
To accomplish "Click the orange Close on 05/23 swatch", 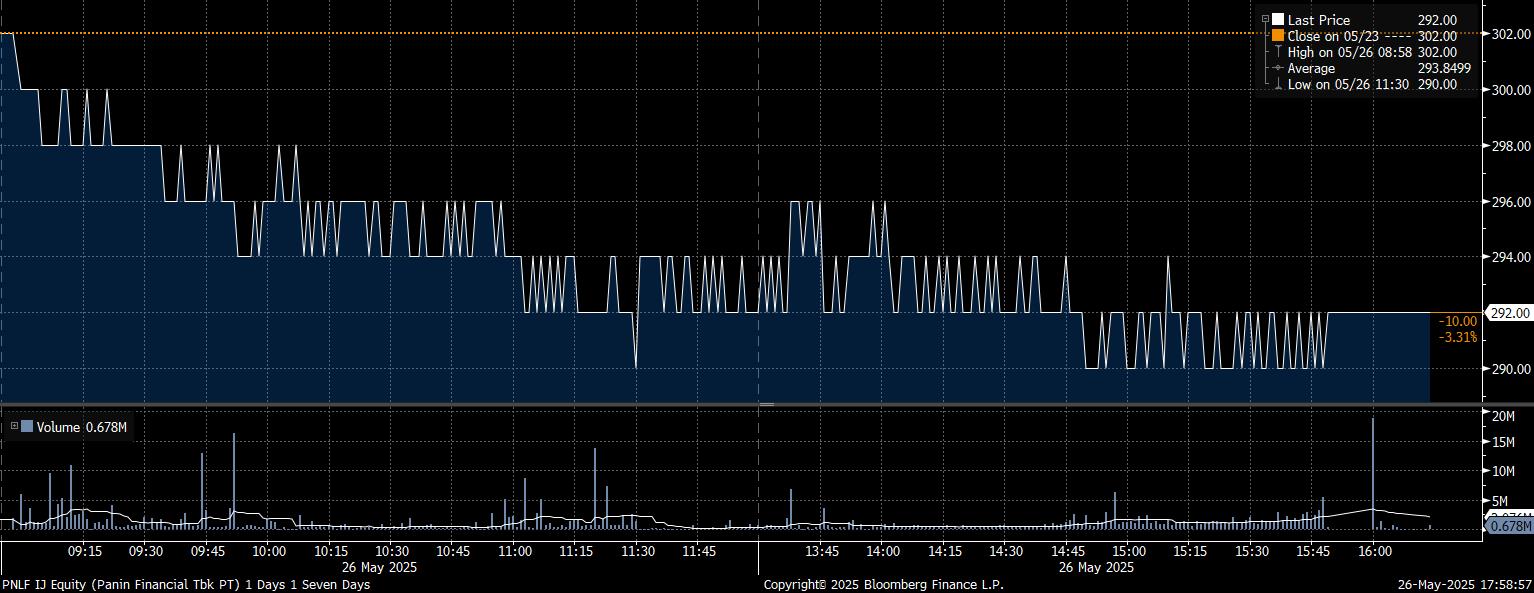I will pyautogui.click(x=1278, y=36).
